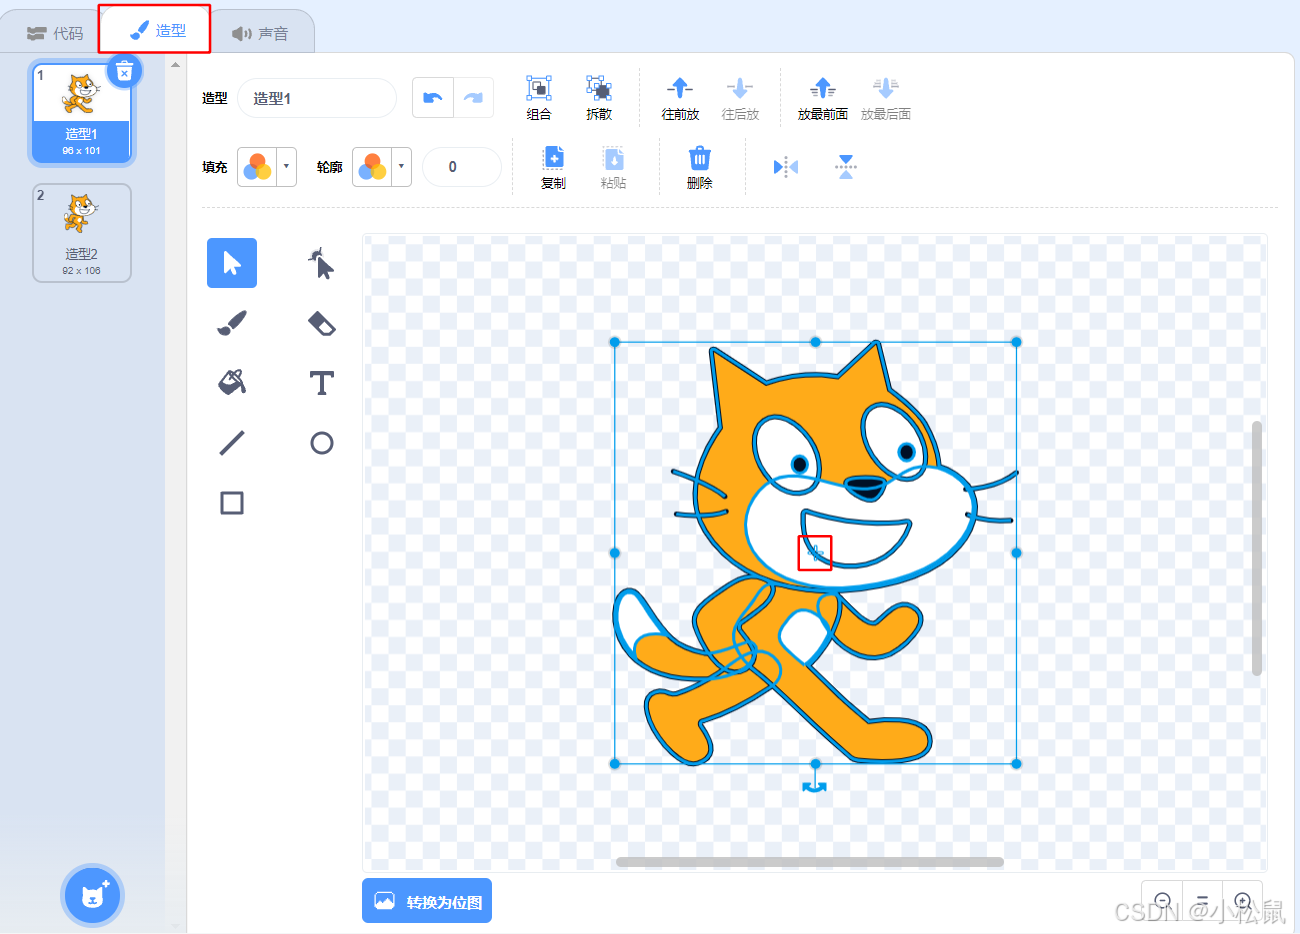This screenshot has width=1300, height=934.
Task: Zoom out the canvas
Action: [1162, 901]
